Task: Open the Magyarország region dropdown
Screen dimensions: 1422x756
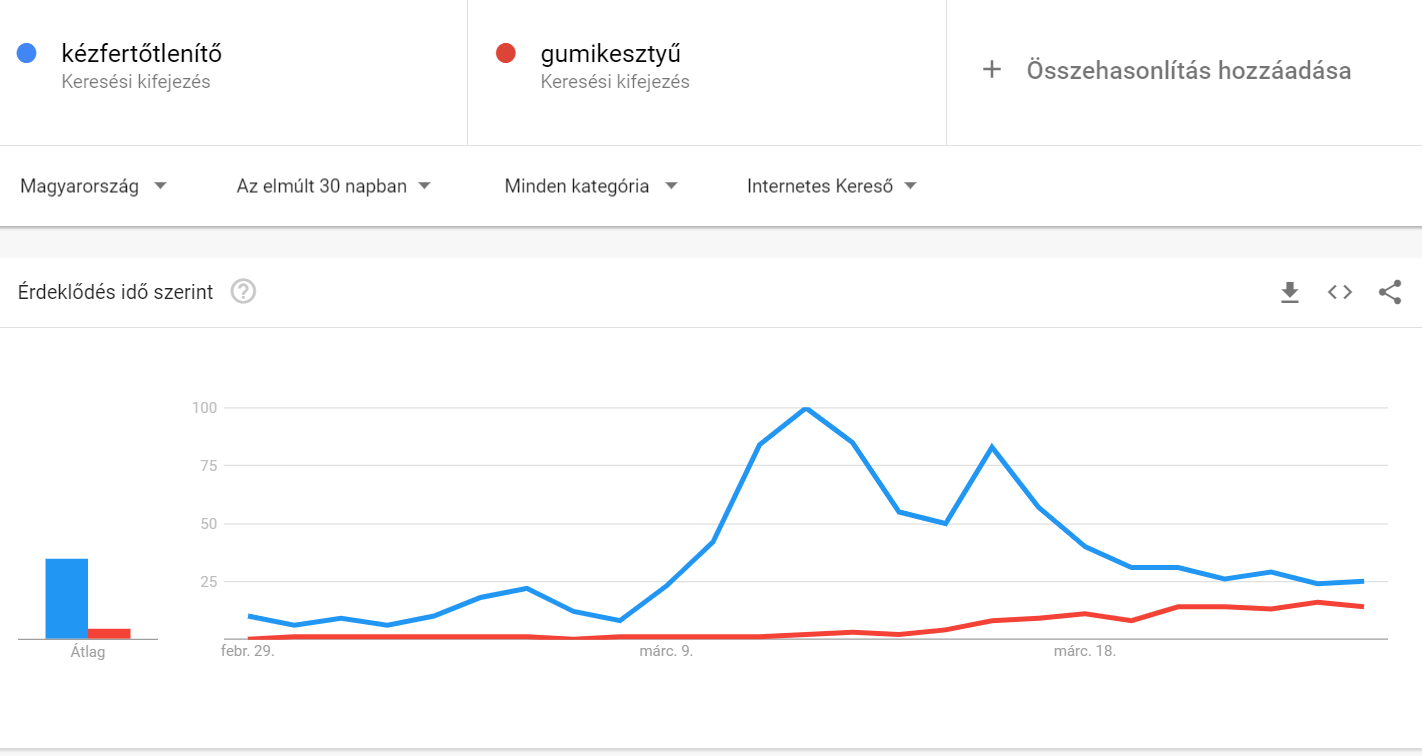Action: pyautogui.click(x=93, y=186)
